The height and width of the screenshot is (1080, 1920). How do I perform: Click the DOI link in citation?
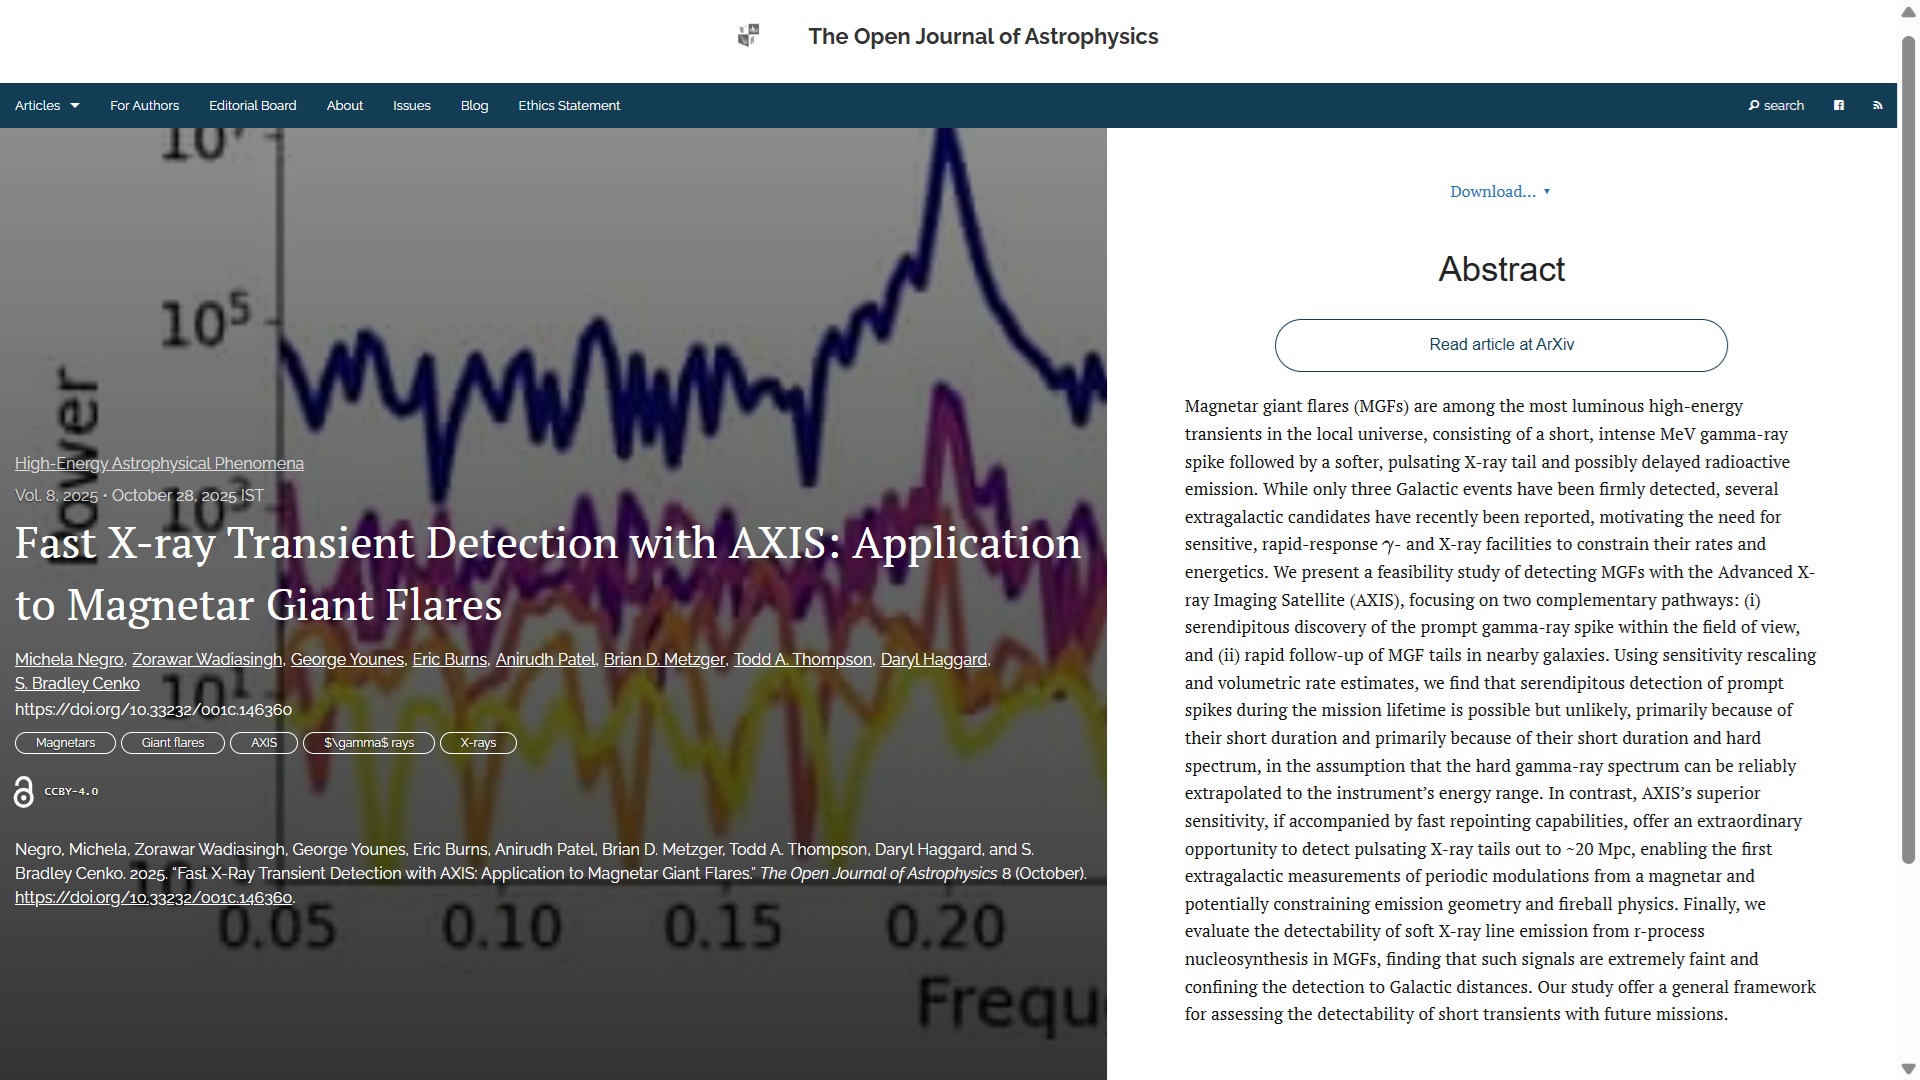click(153, 897)
